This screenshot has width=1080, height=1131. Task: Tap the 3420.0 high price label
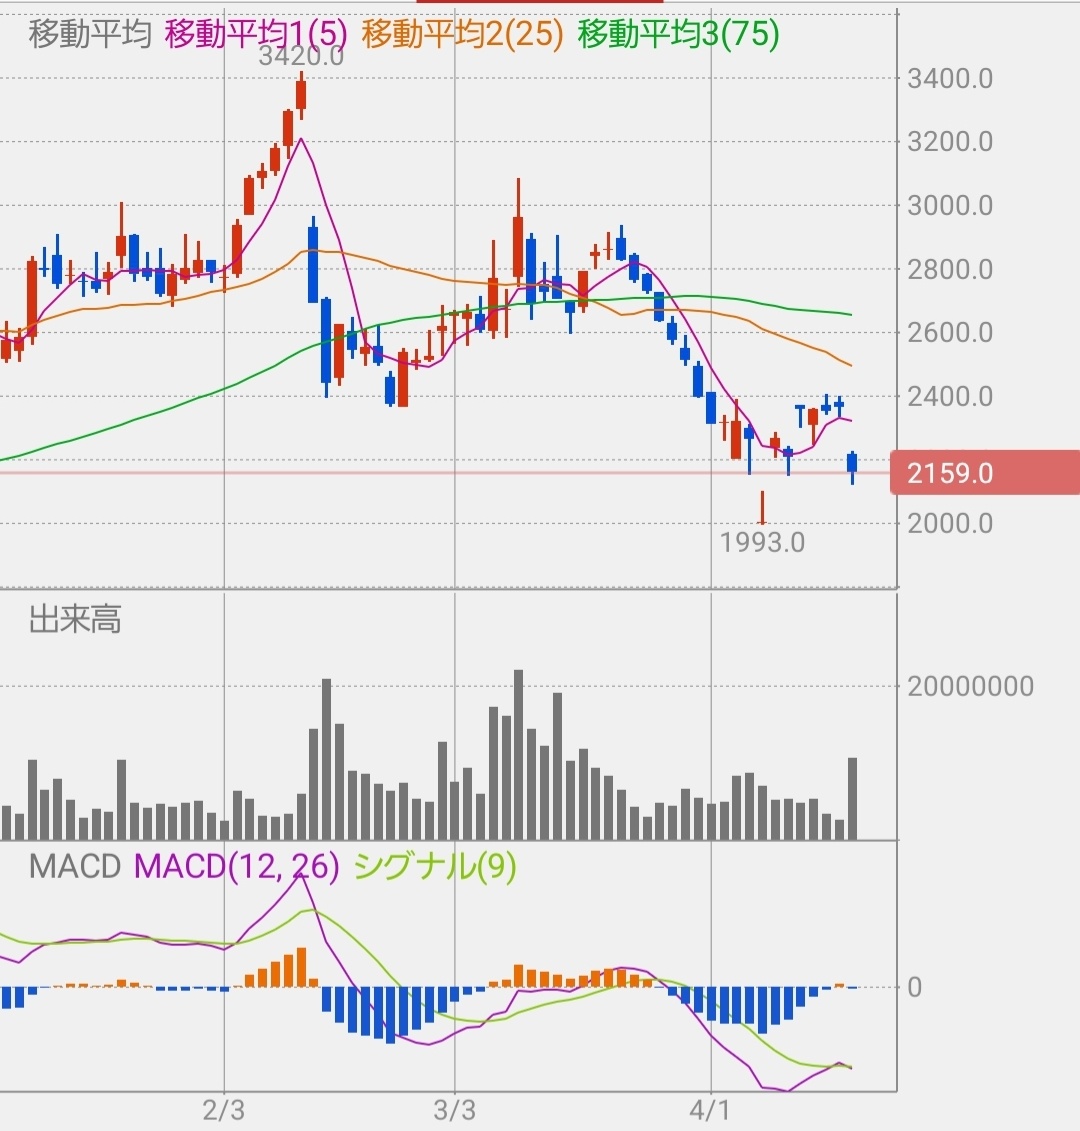[302, 56]
